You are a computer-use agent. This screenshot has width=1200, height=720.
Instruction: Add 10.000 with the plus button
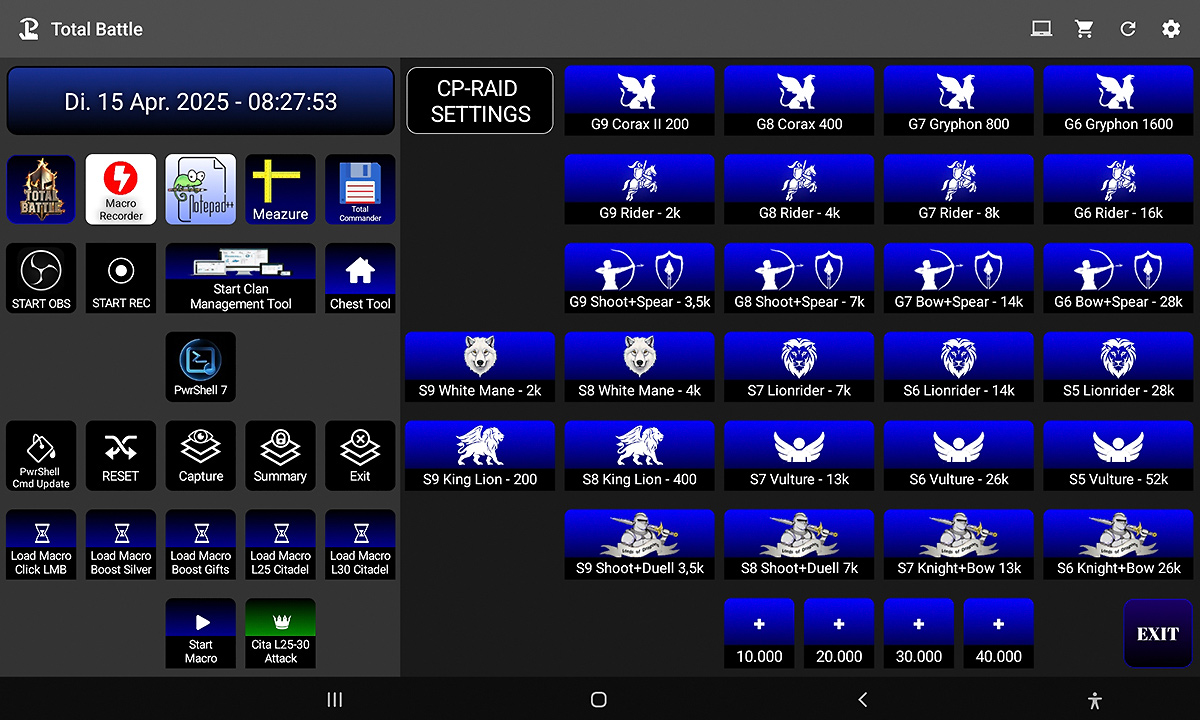coord(759,633)
